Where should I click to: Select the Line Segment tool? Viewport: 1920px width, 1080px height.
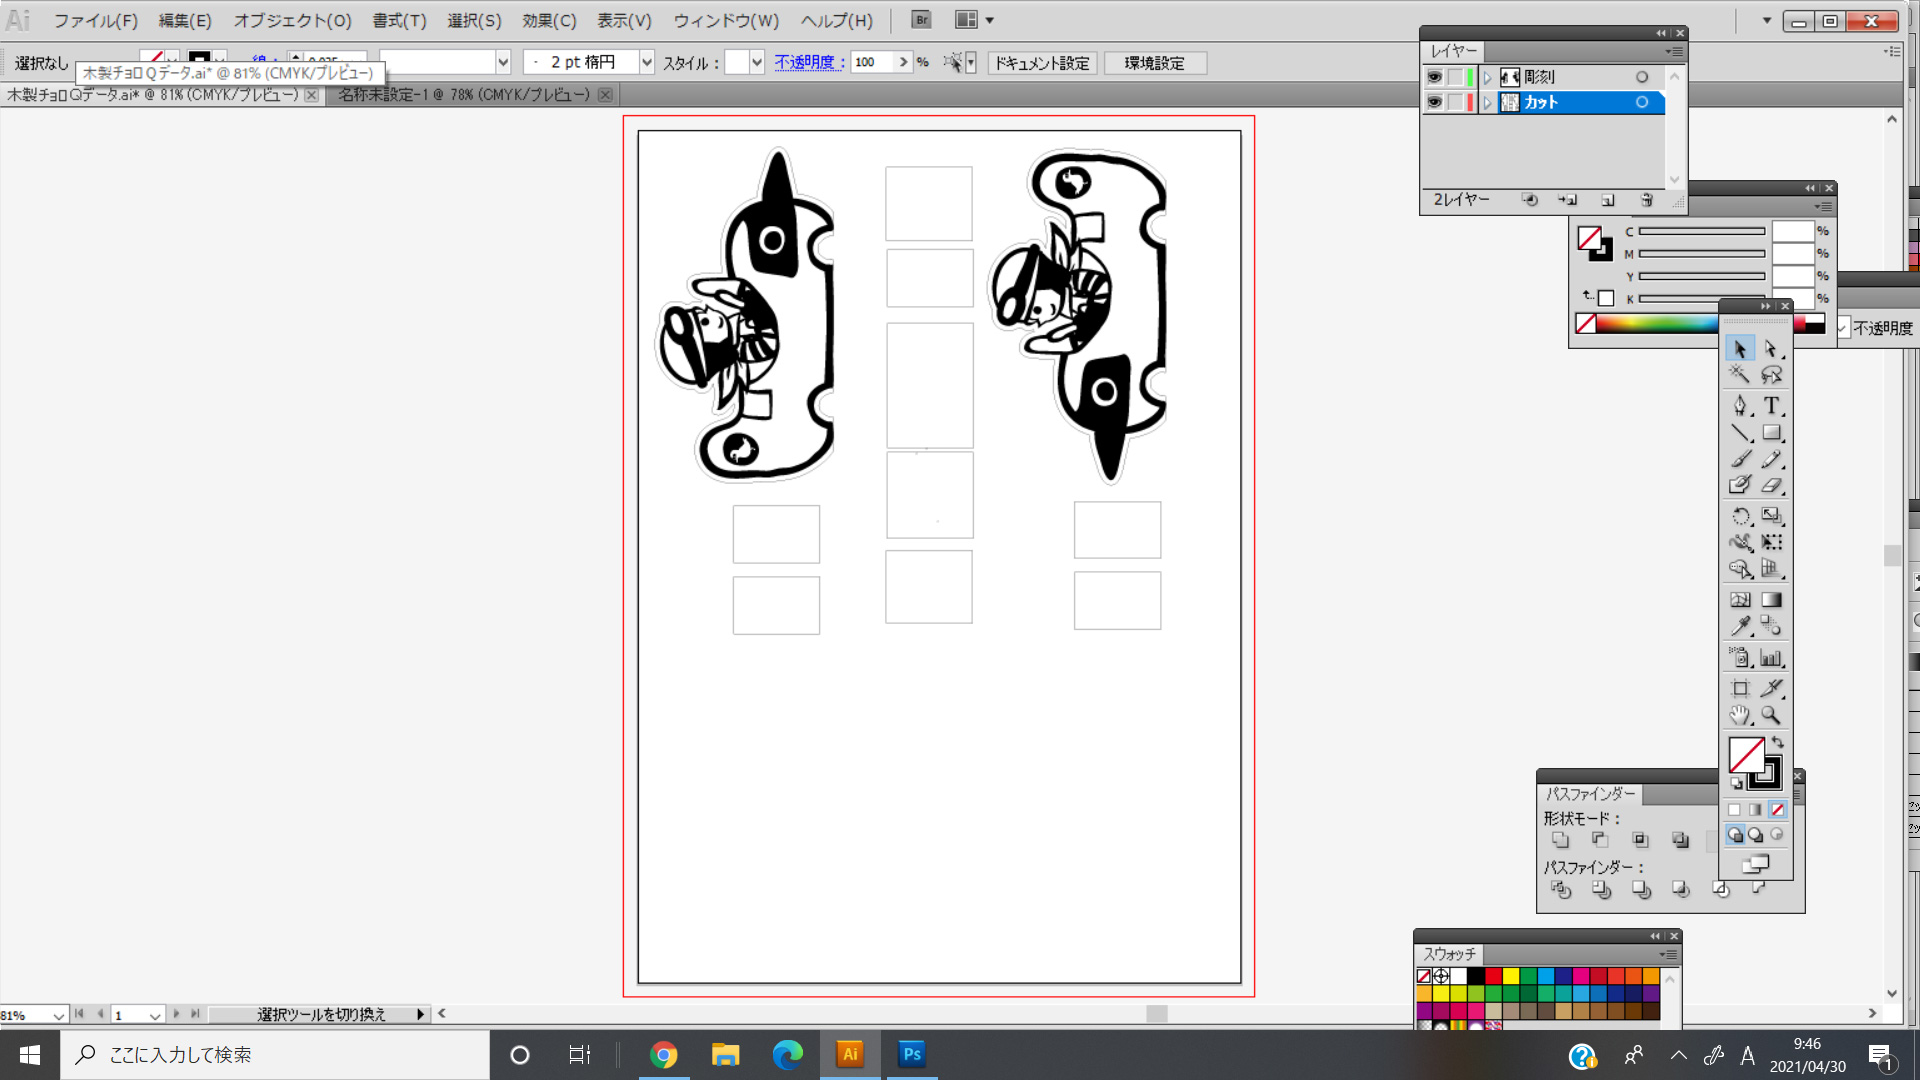(1740, 433)
